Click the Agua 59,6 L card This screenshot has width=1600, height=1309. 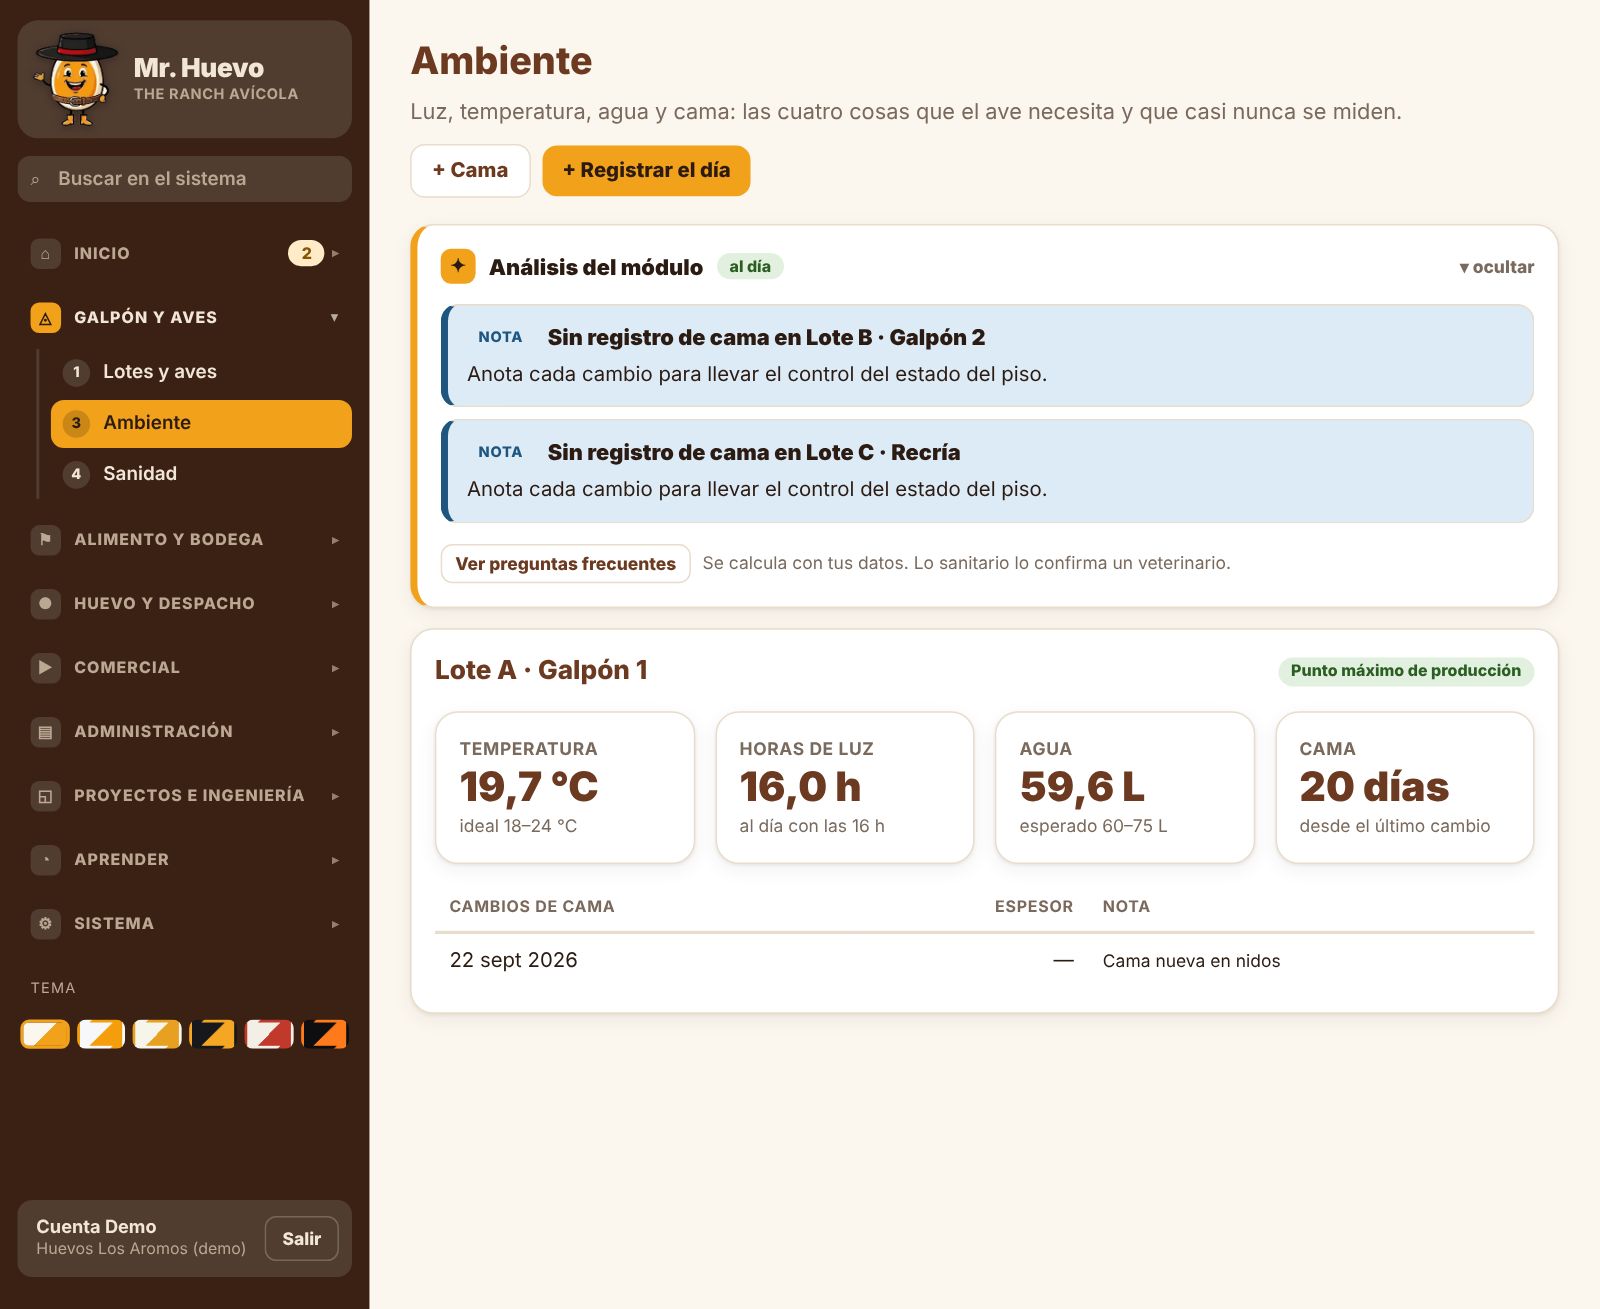coord(1125,788)
